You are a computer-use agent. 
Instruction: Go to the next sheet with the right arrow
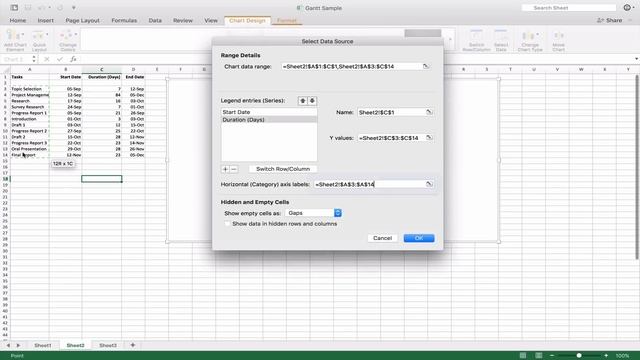18,345
